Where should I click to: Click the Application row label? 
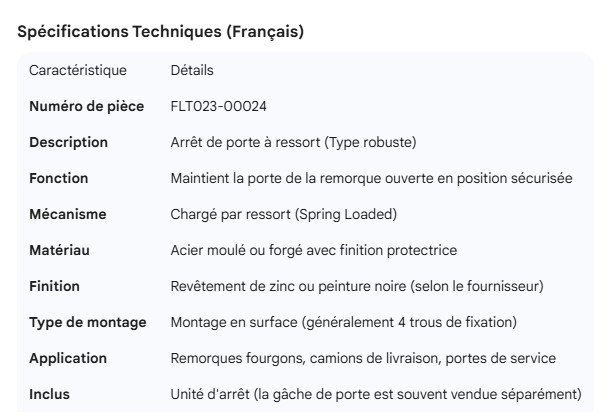pos(68,358)
